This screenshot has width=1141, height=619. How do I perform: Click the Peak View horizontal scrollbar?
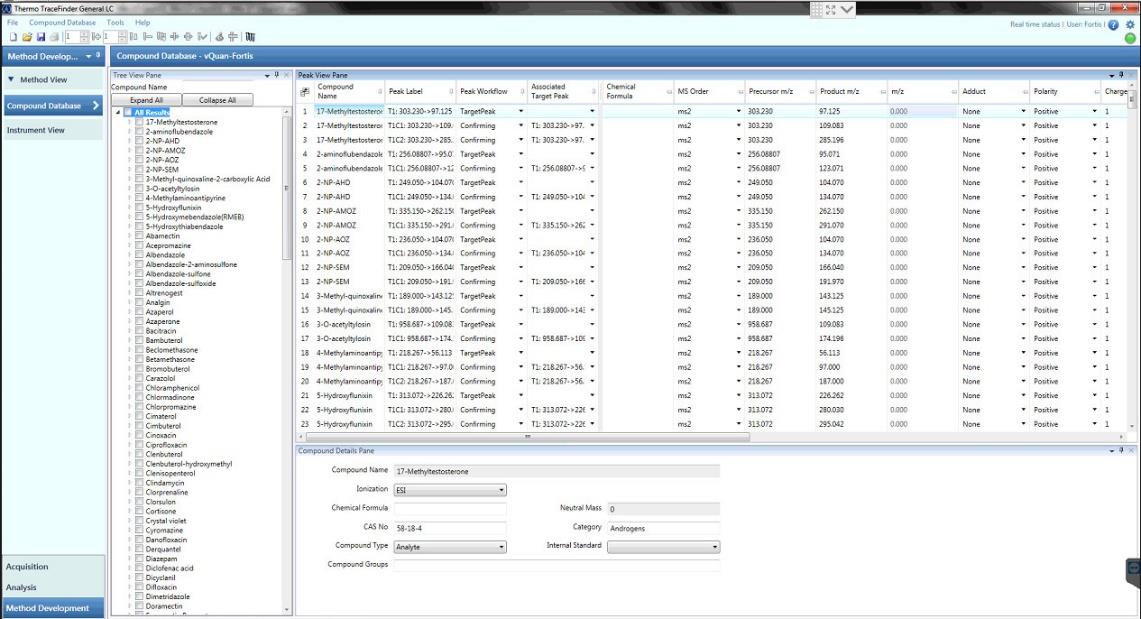(x=528, y=437)
